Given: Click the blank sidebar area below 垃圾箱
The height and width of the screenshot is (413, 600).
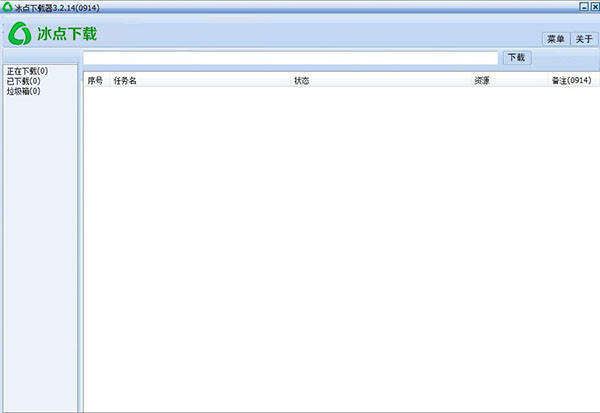Looking at the screenshot, I should 40,250.
